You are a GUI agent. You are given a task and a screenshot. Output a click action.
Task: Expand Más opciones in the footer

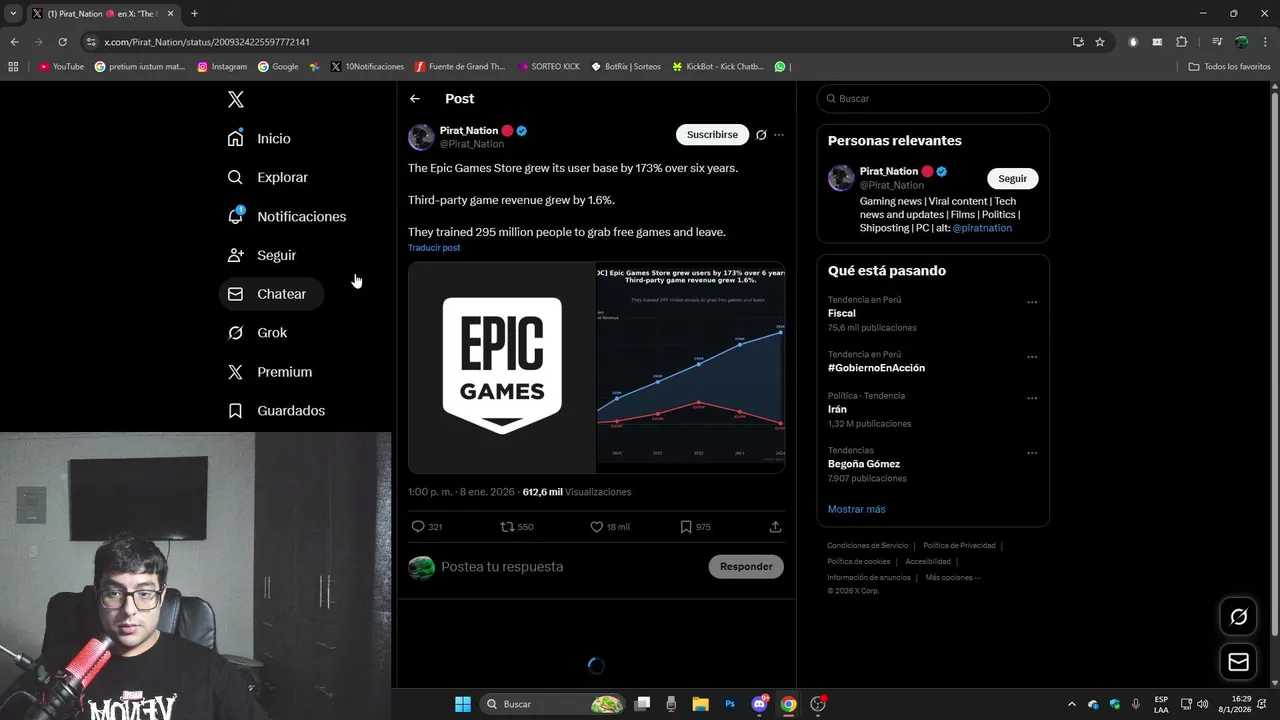pyautogui.click(x=953, y=578)
